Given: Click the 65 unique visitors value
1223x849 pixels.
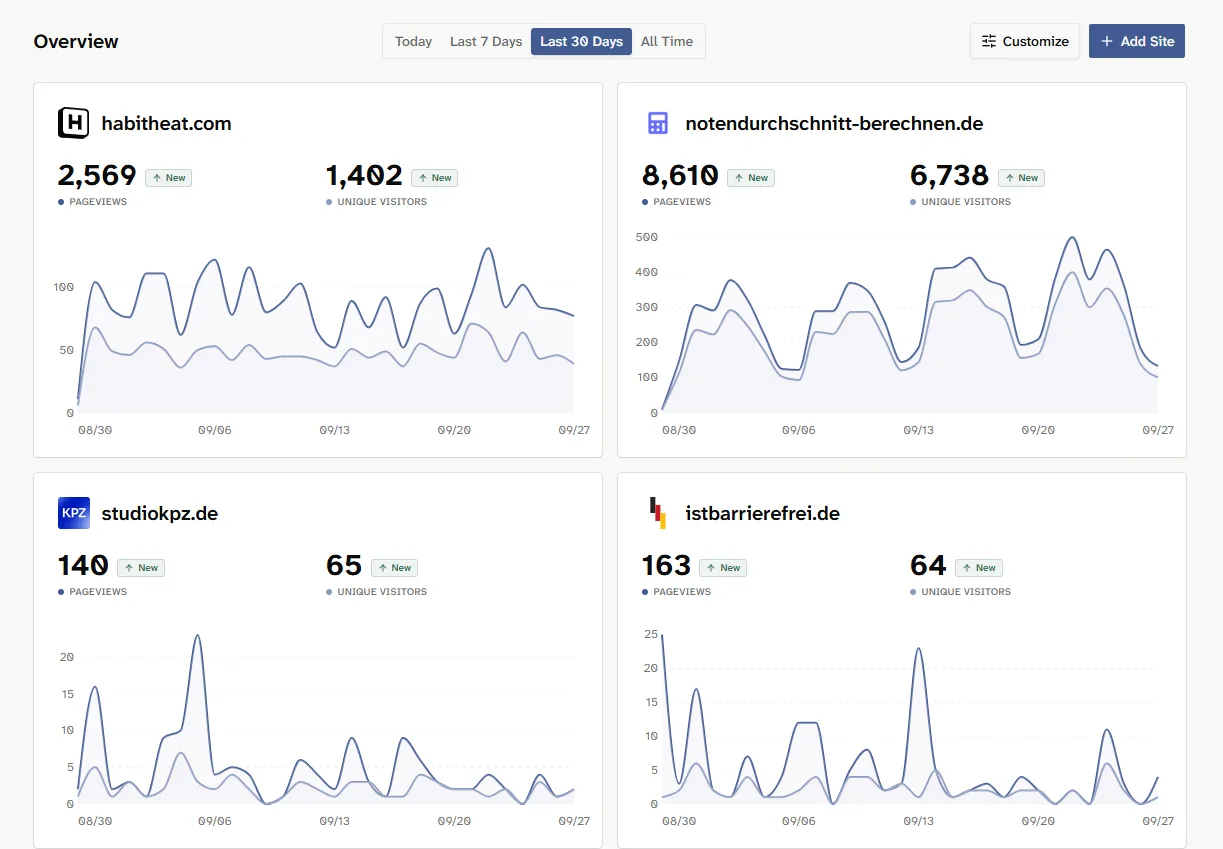Looking at the screenshot, I should click(x=344, y=566).
